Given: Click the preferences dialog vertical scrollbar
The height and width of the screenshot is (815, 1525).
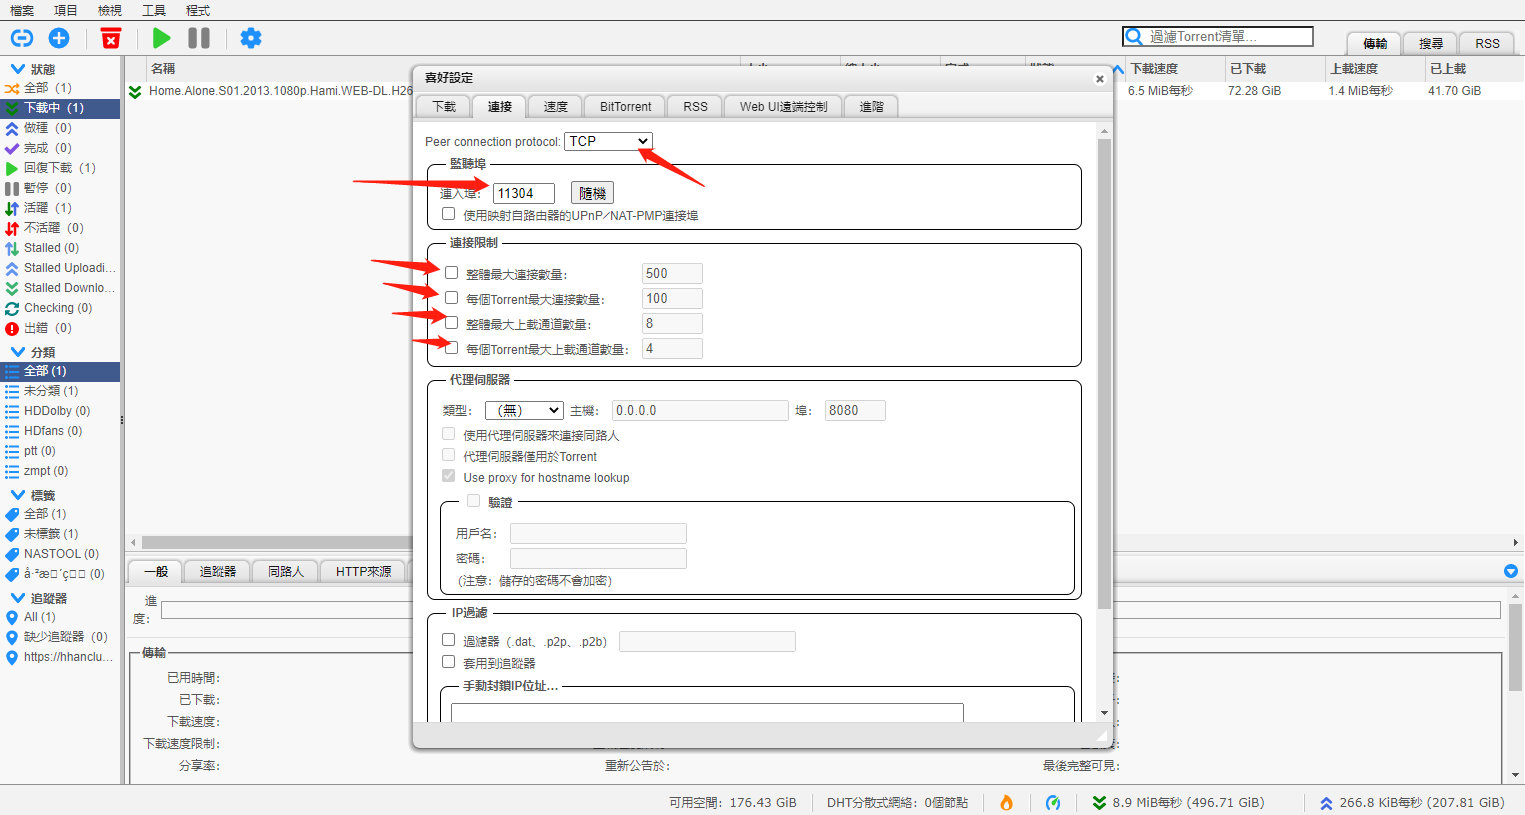Looking at the screenshot, I should pos(1104,375).
